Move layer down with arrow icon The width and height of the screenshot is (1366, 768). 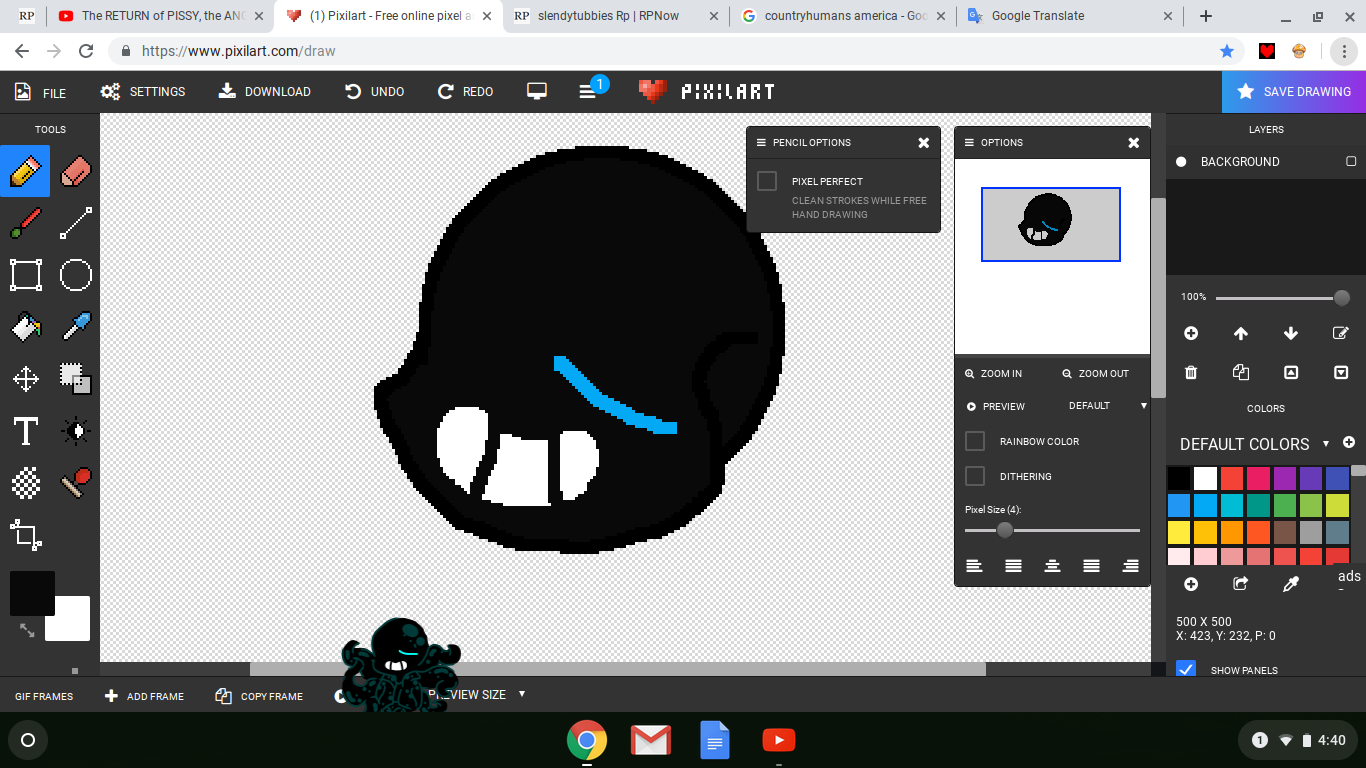(x=1291, y=333)
